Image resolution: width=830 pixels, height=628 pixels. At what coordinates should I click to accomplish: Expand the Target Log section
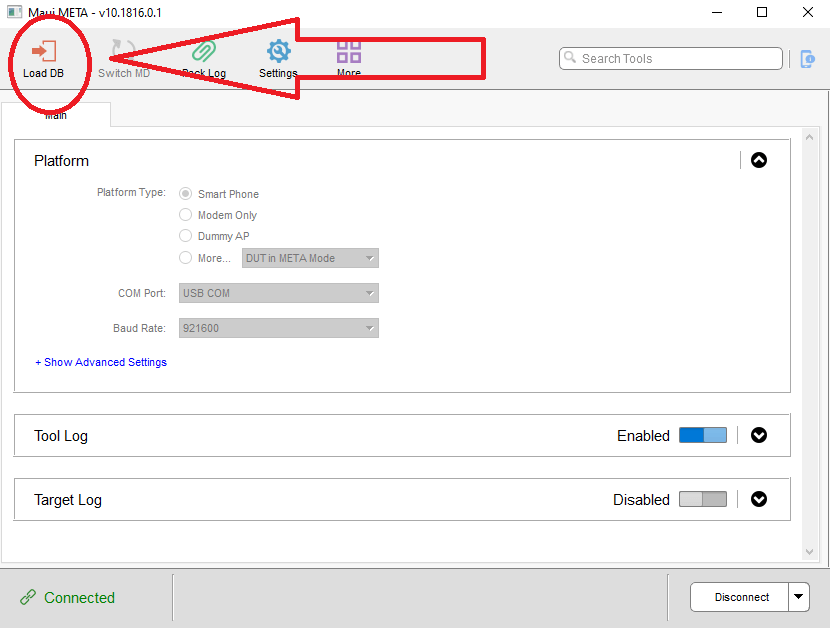pos(759,499)
